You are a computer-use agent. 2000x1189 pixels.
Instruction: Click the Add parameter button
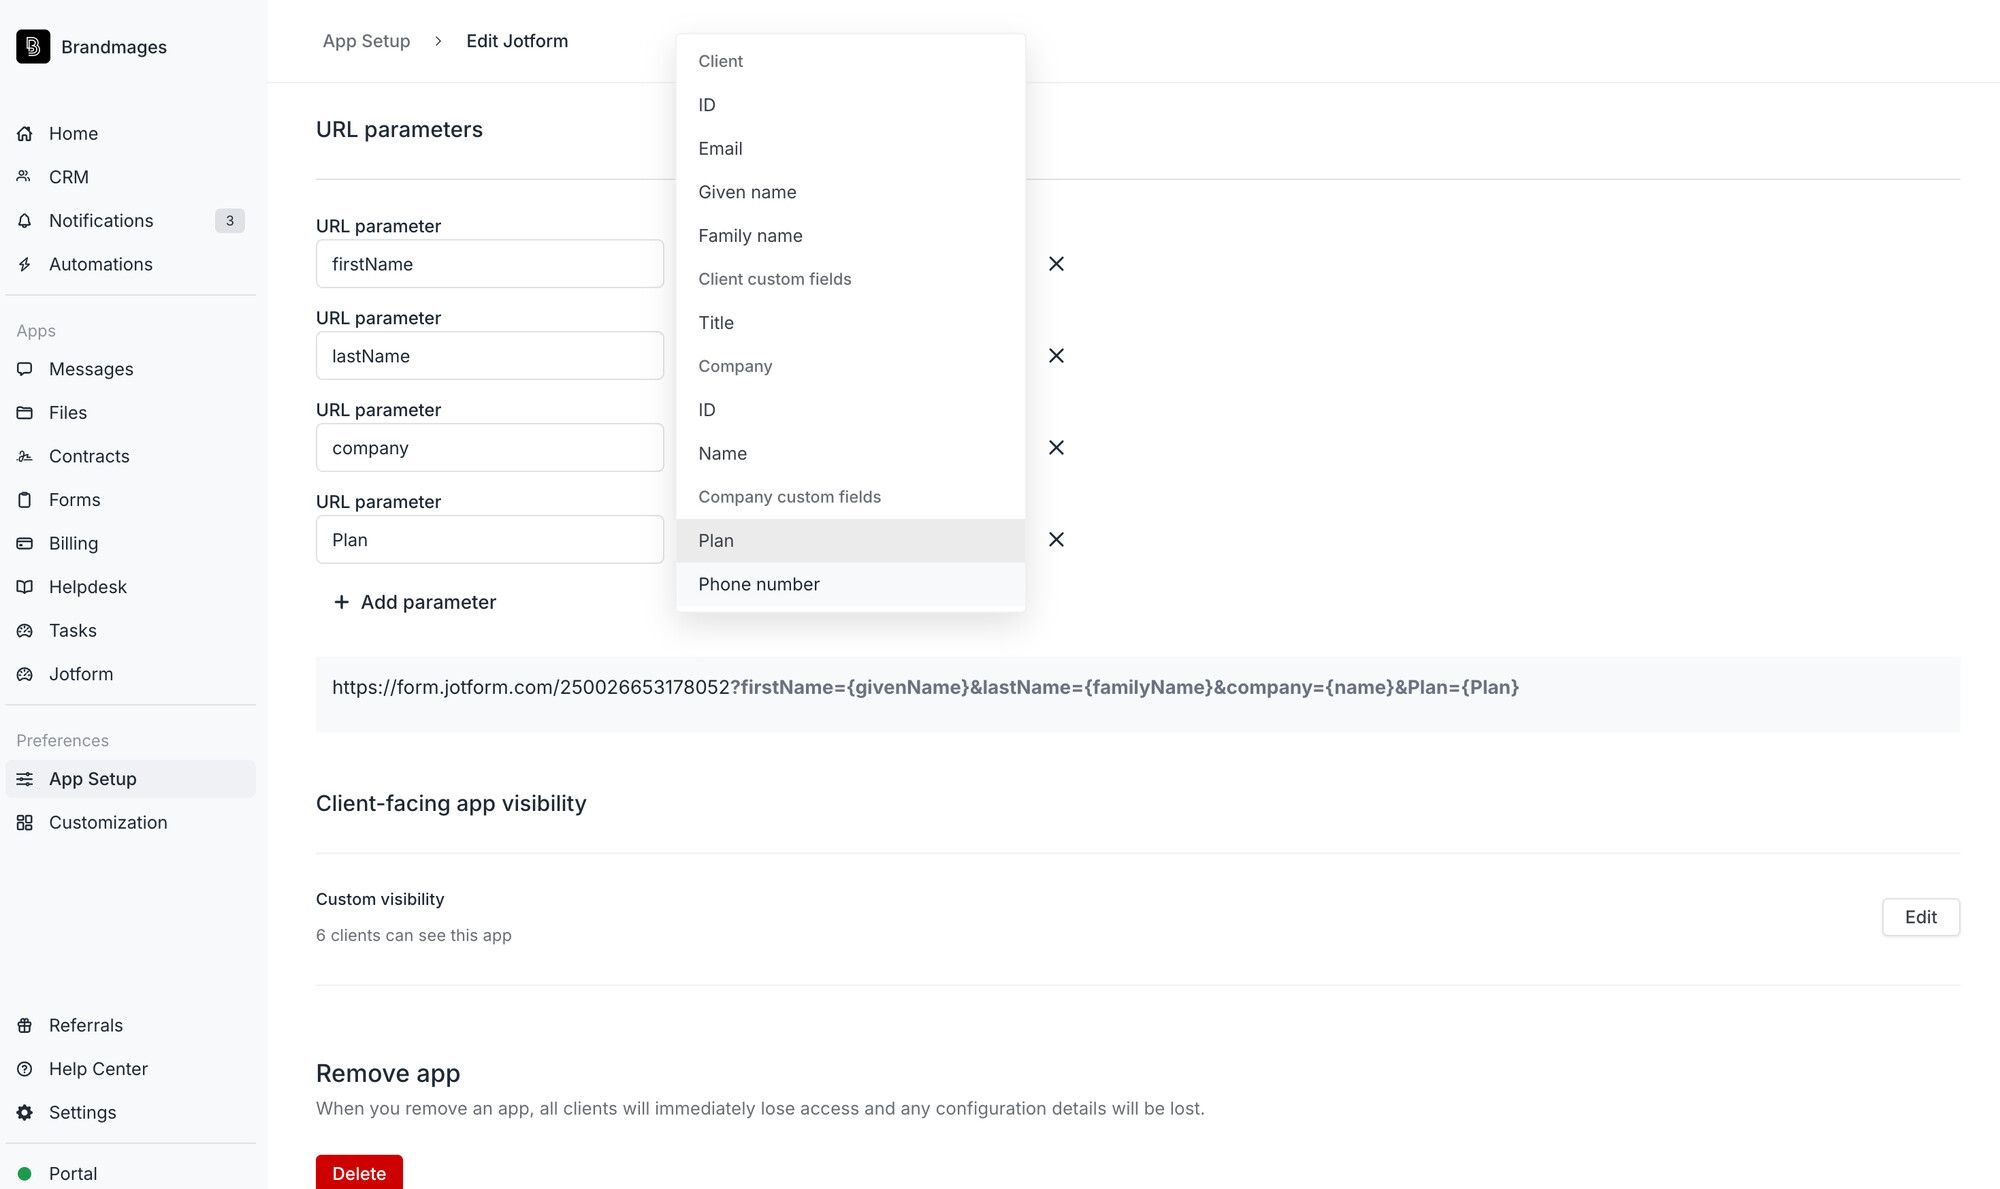pos(414,602)
